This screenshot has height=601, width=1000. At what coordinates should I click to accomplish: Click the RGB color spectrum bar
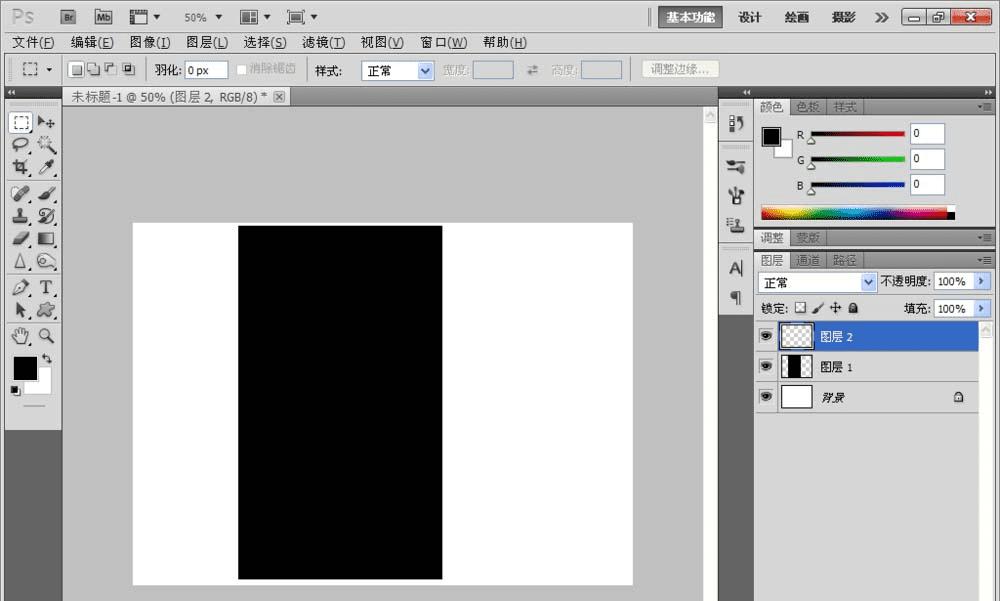[x=856, y=212]
